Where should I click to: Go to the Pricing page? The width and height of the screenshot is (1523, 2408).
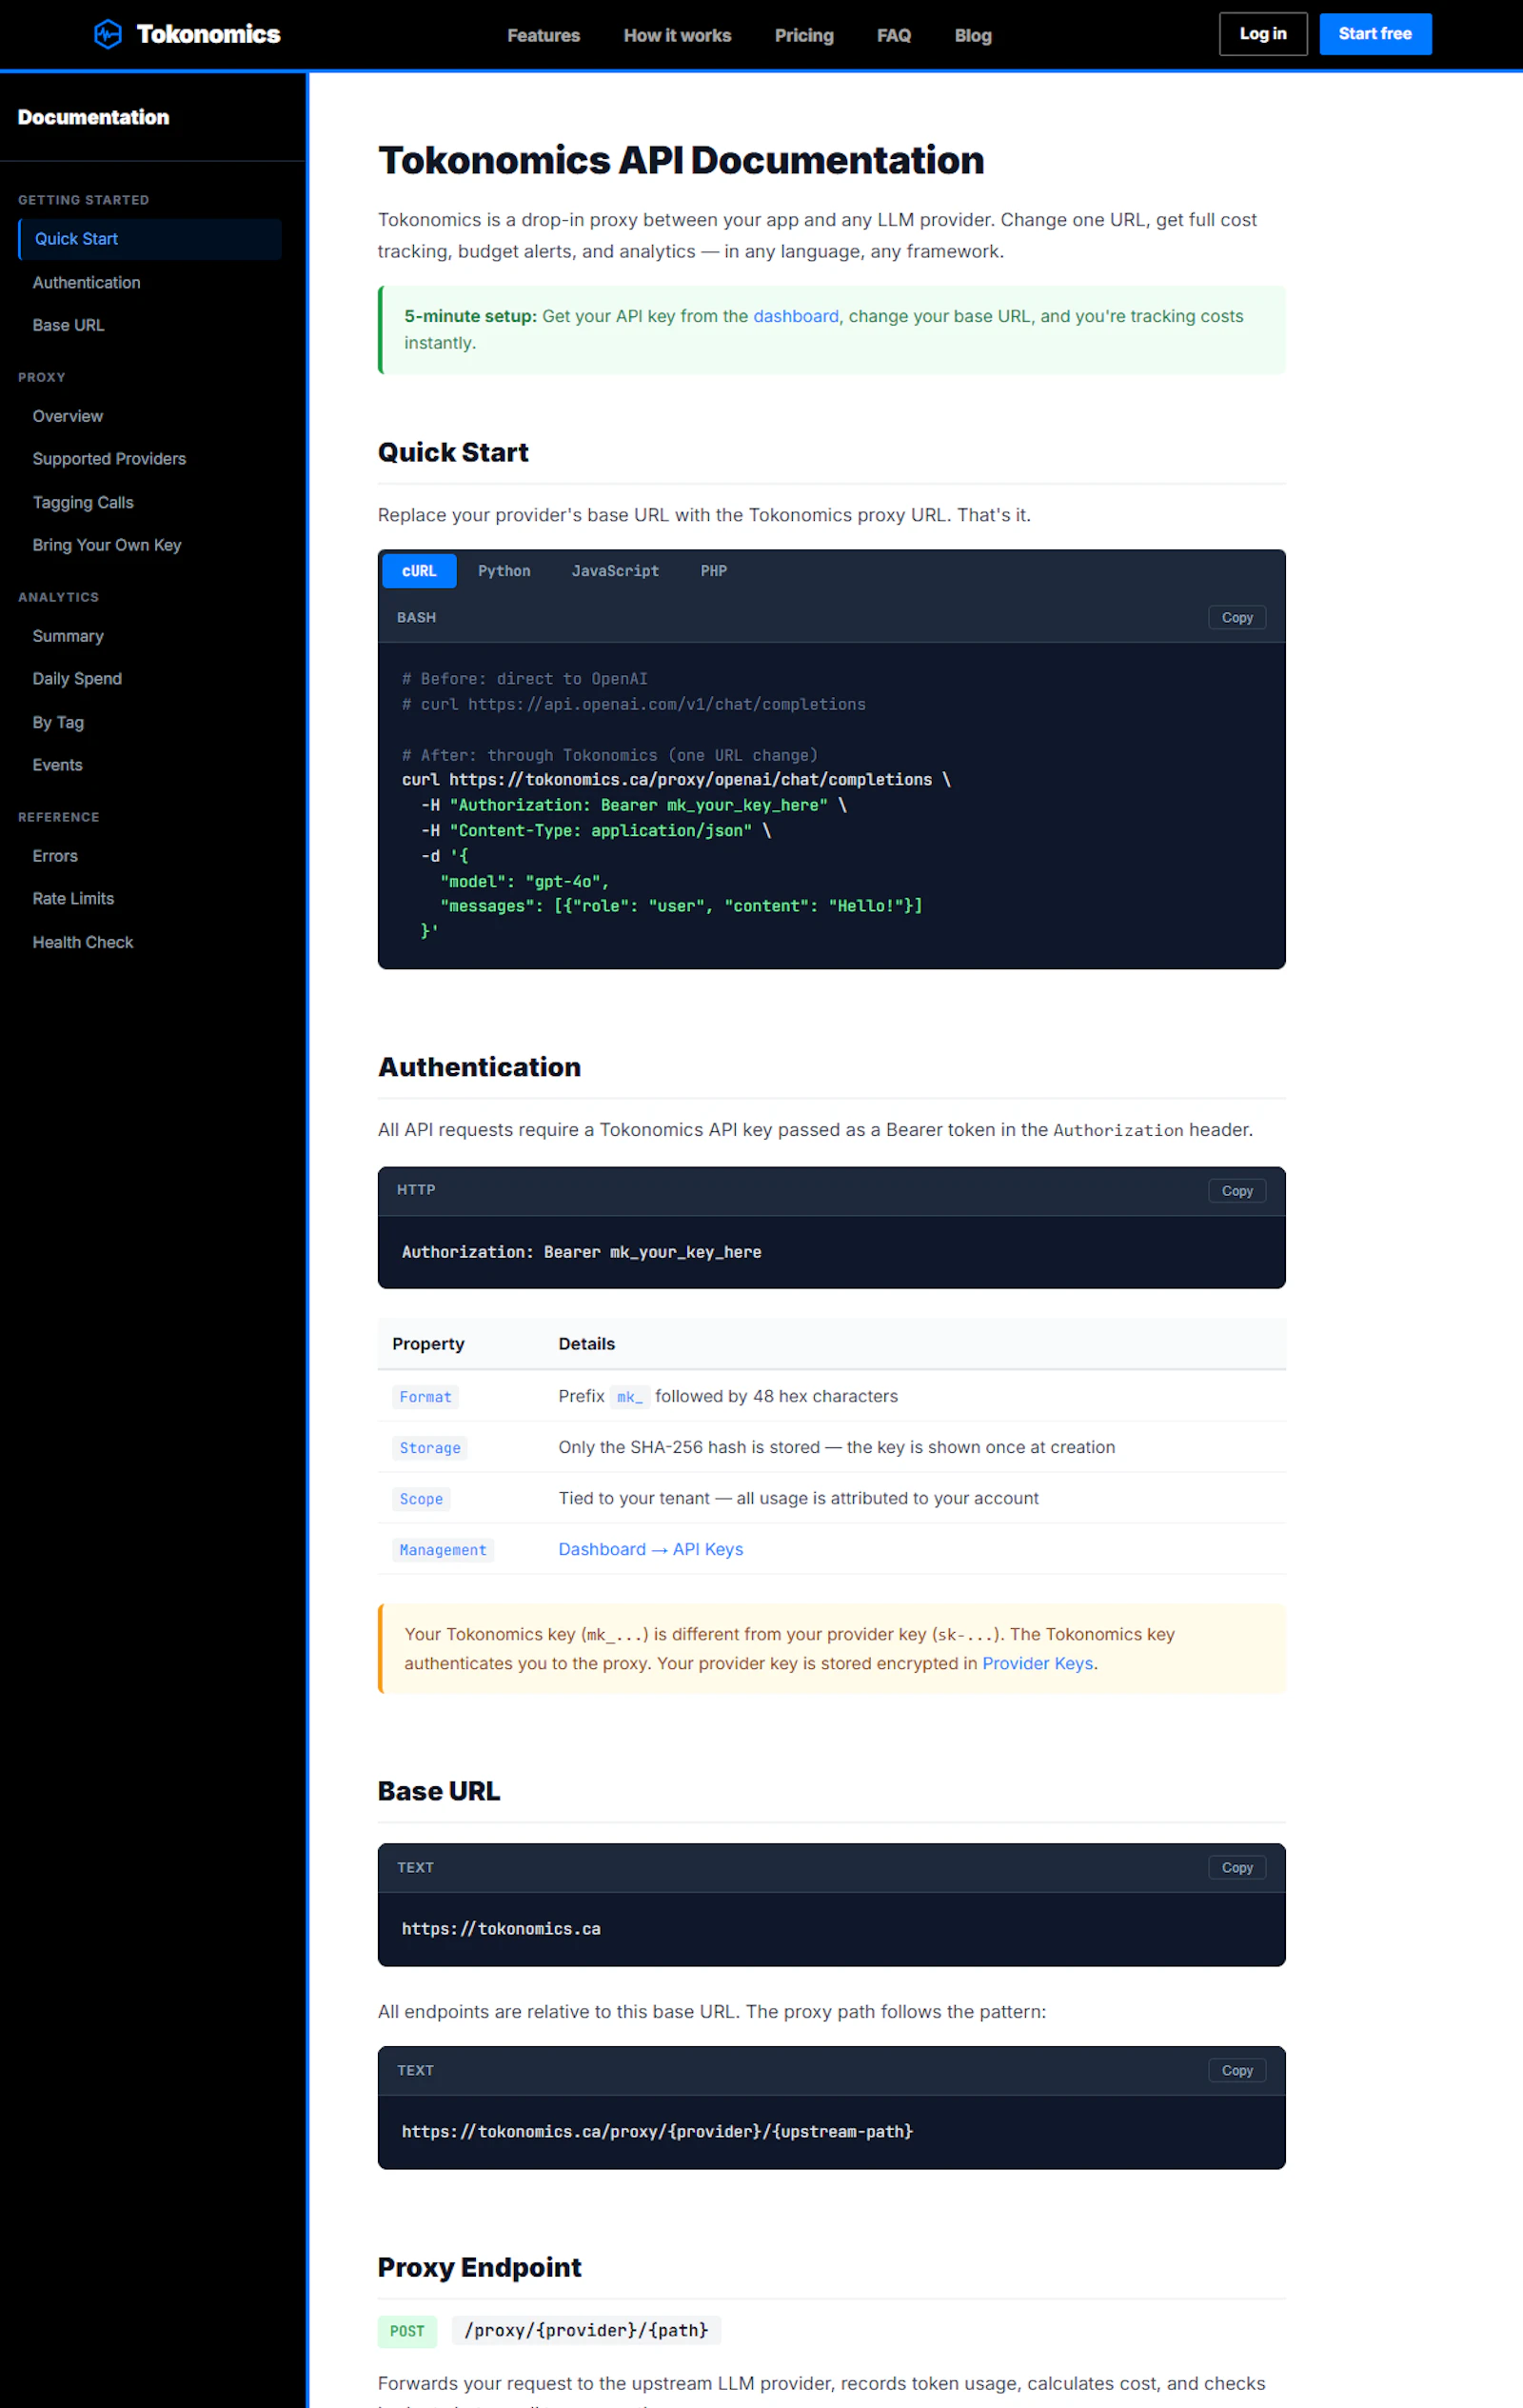(x=804, y=35)
